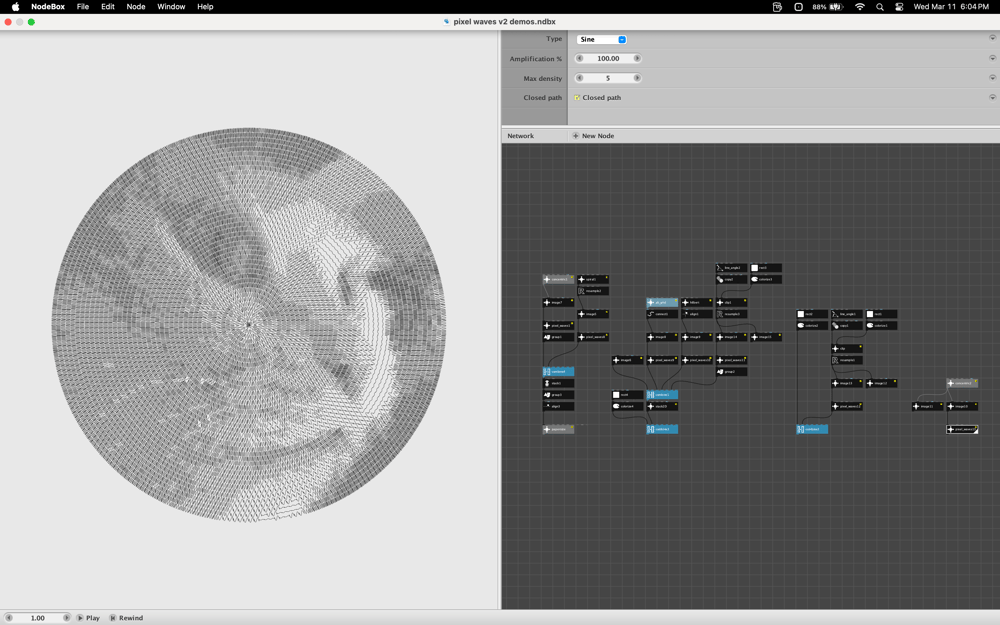The height and width of the screenshot is (625, 1000).
Task: Select the blue combine1 node
Action: (x=662, y=394)
